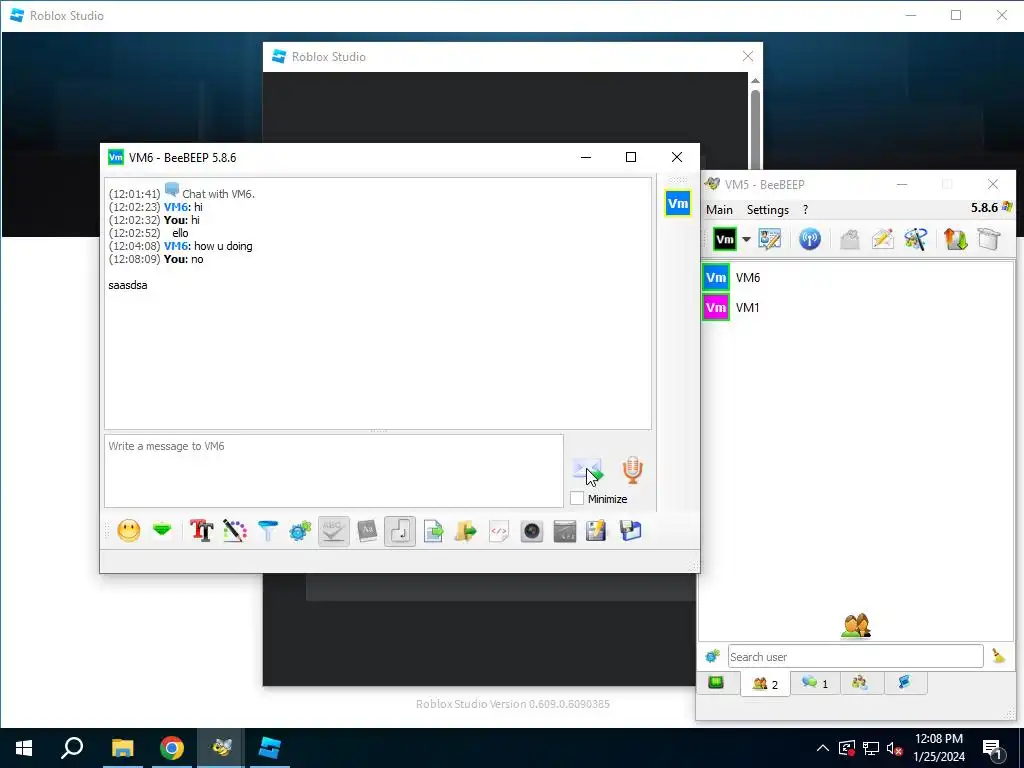Toggle the ABC spell check button
This screenshot has width=1024, height=768.
pos(334,530)
